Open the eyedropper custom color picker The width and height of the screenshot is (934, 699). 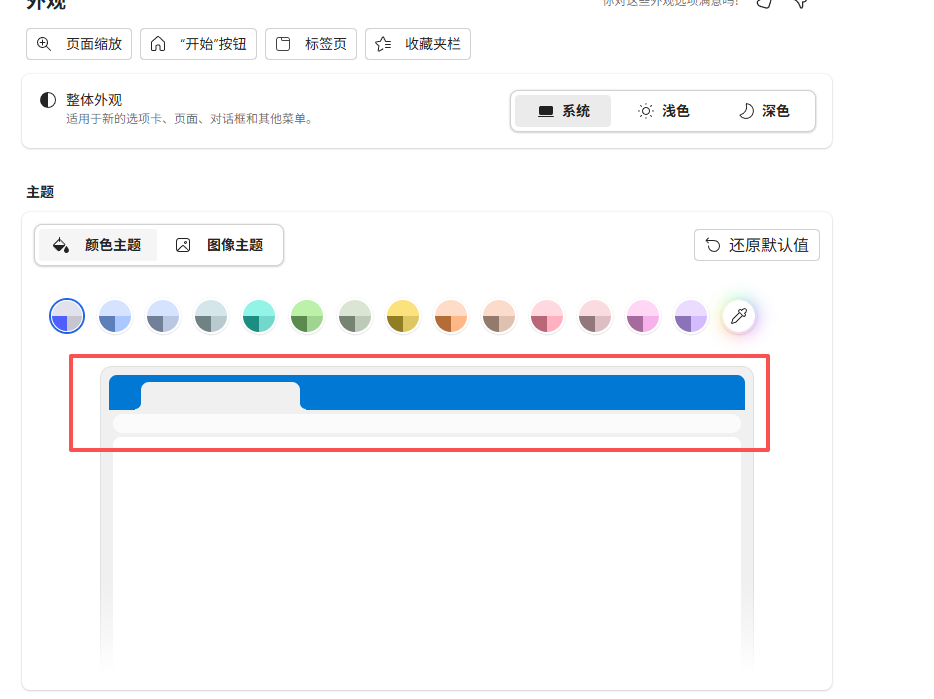coord(739,315)
